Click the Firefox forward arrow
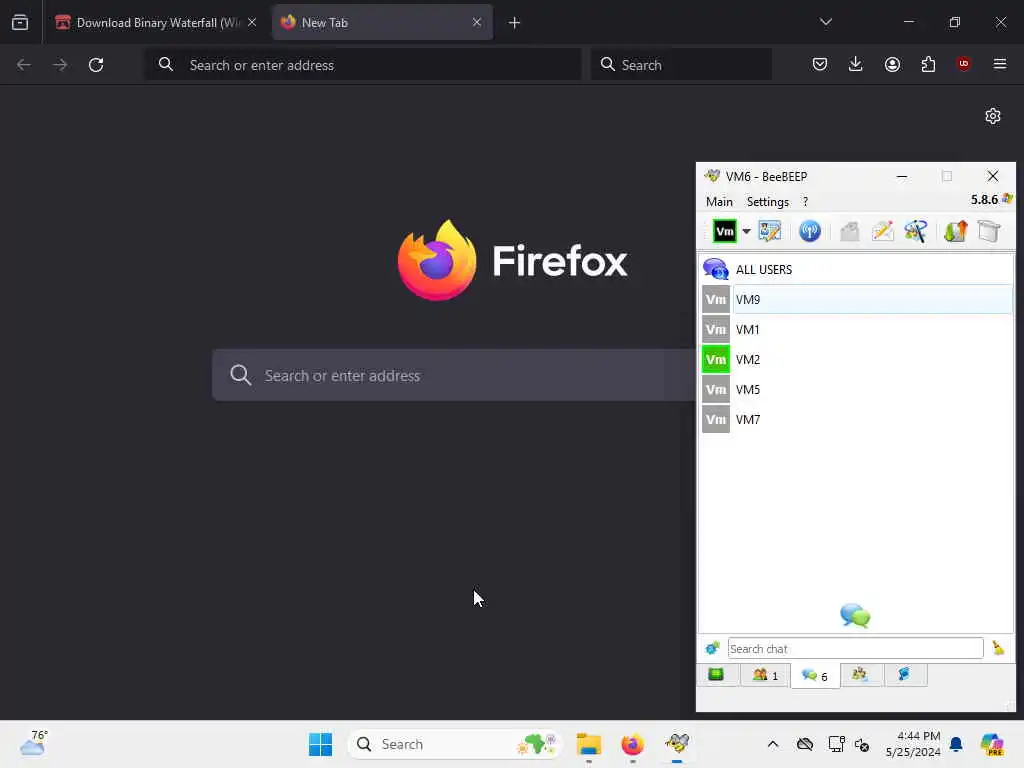 [x=60, y=65]
